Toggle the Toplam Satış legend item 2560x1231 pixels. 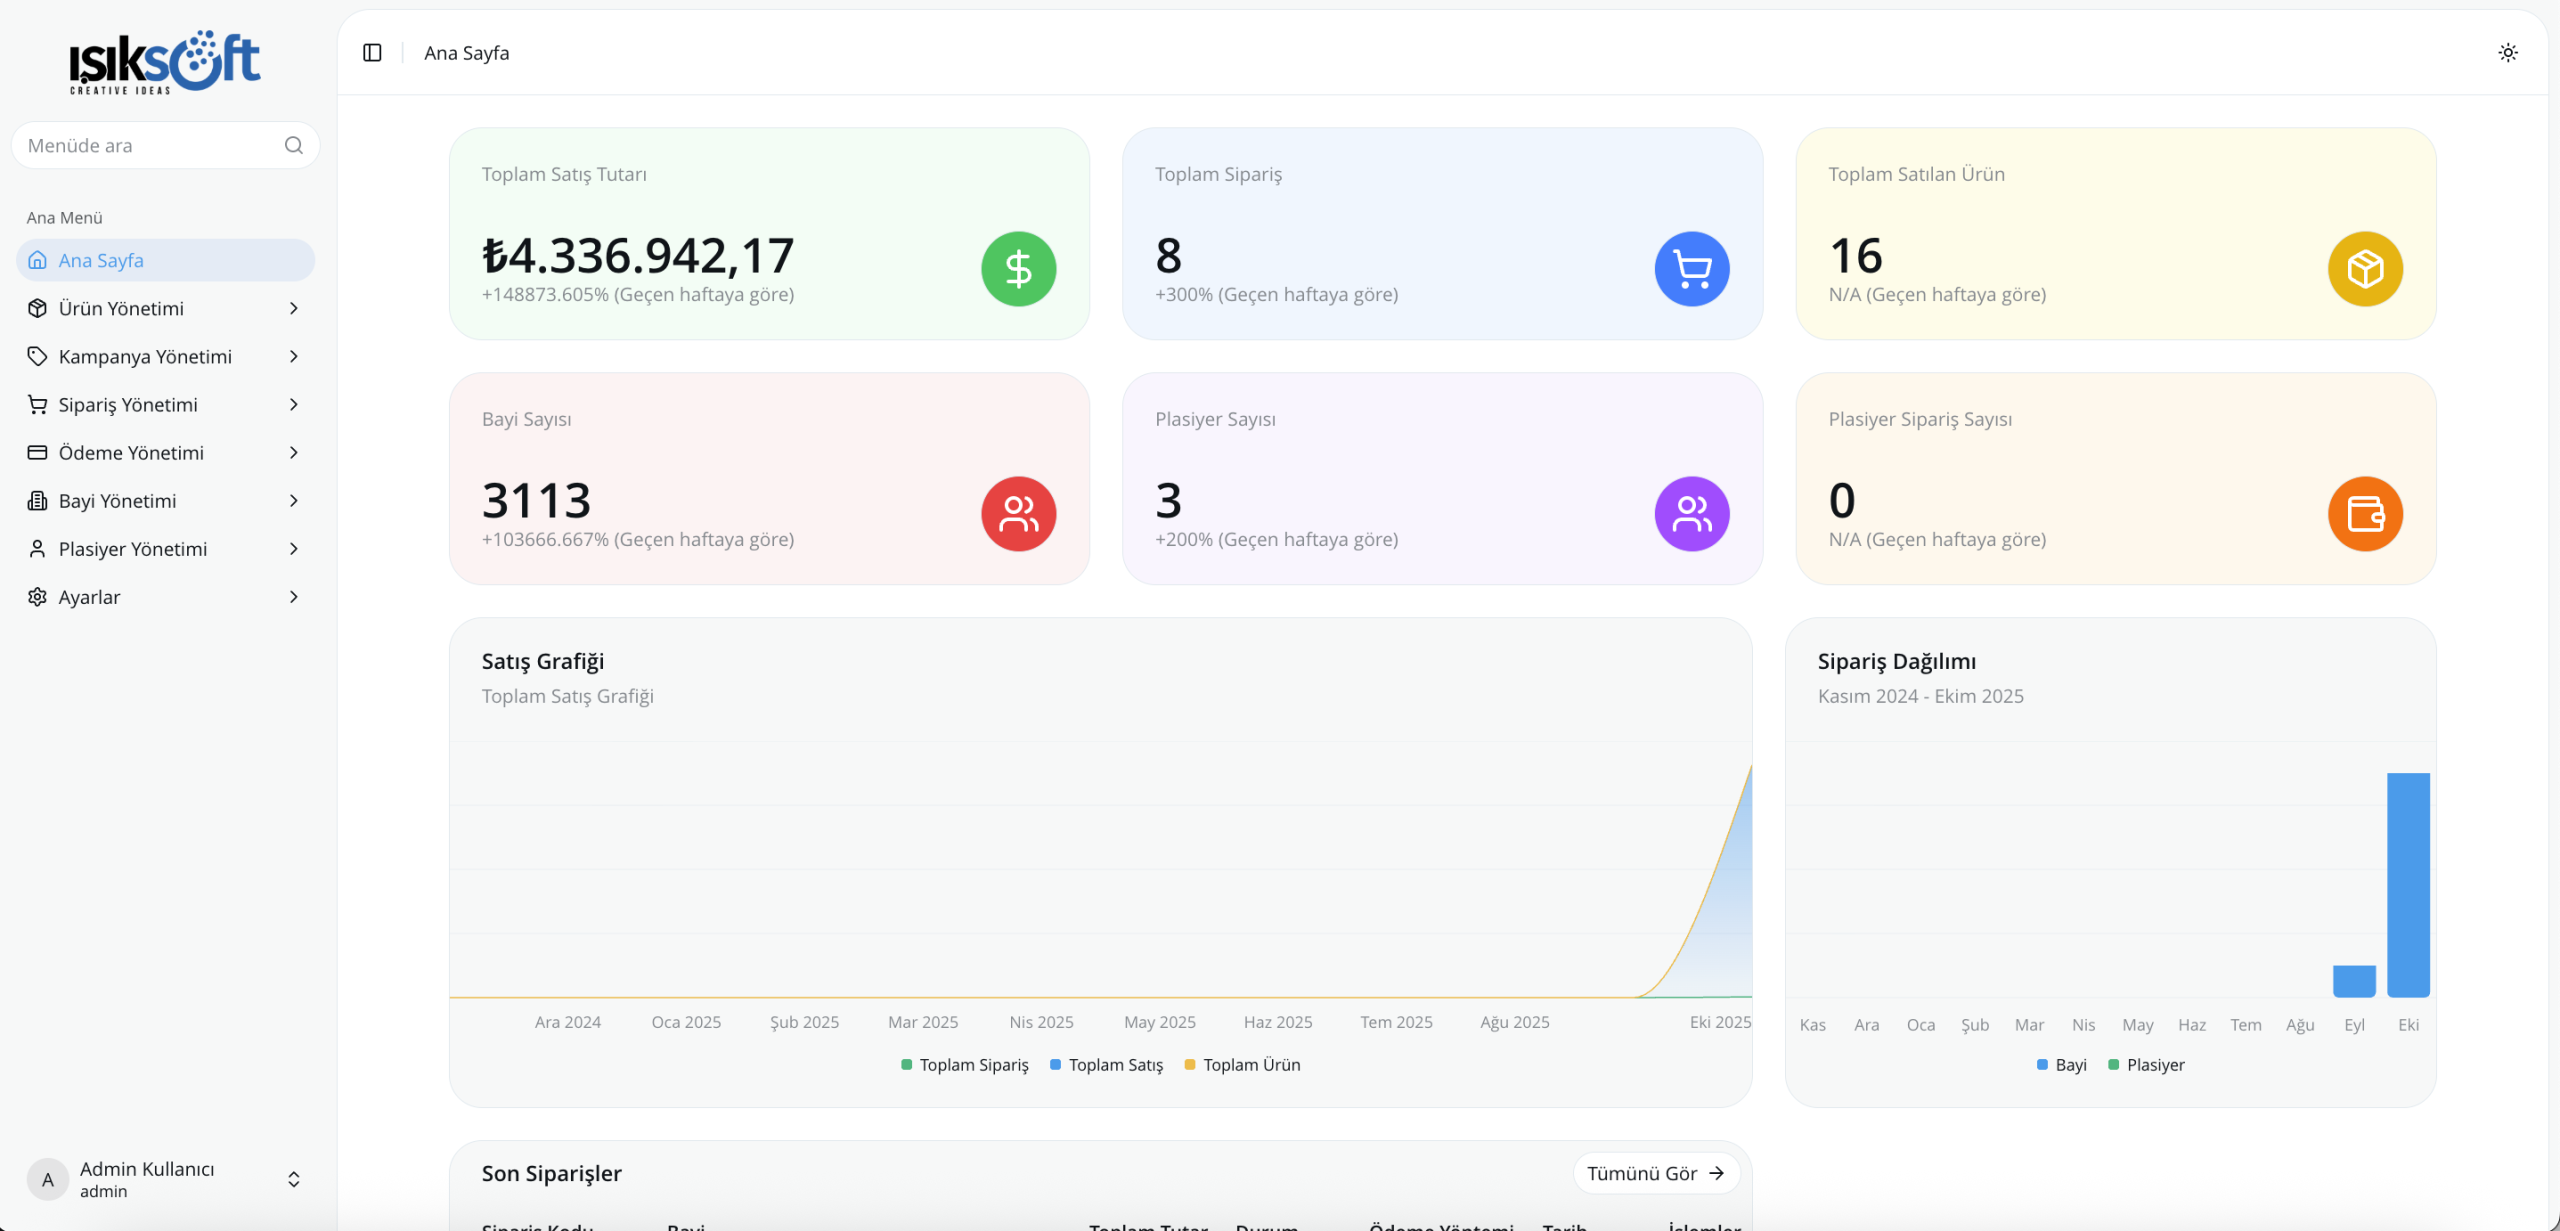click(1106, 1065)
